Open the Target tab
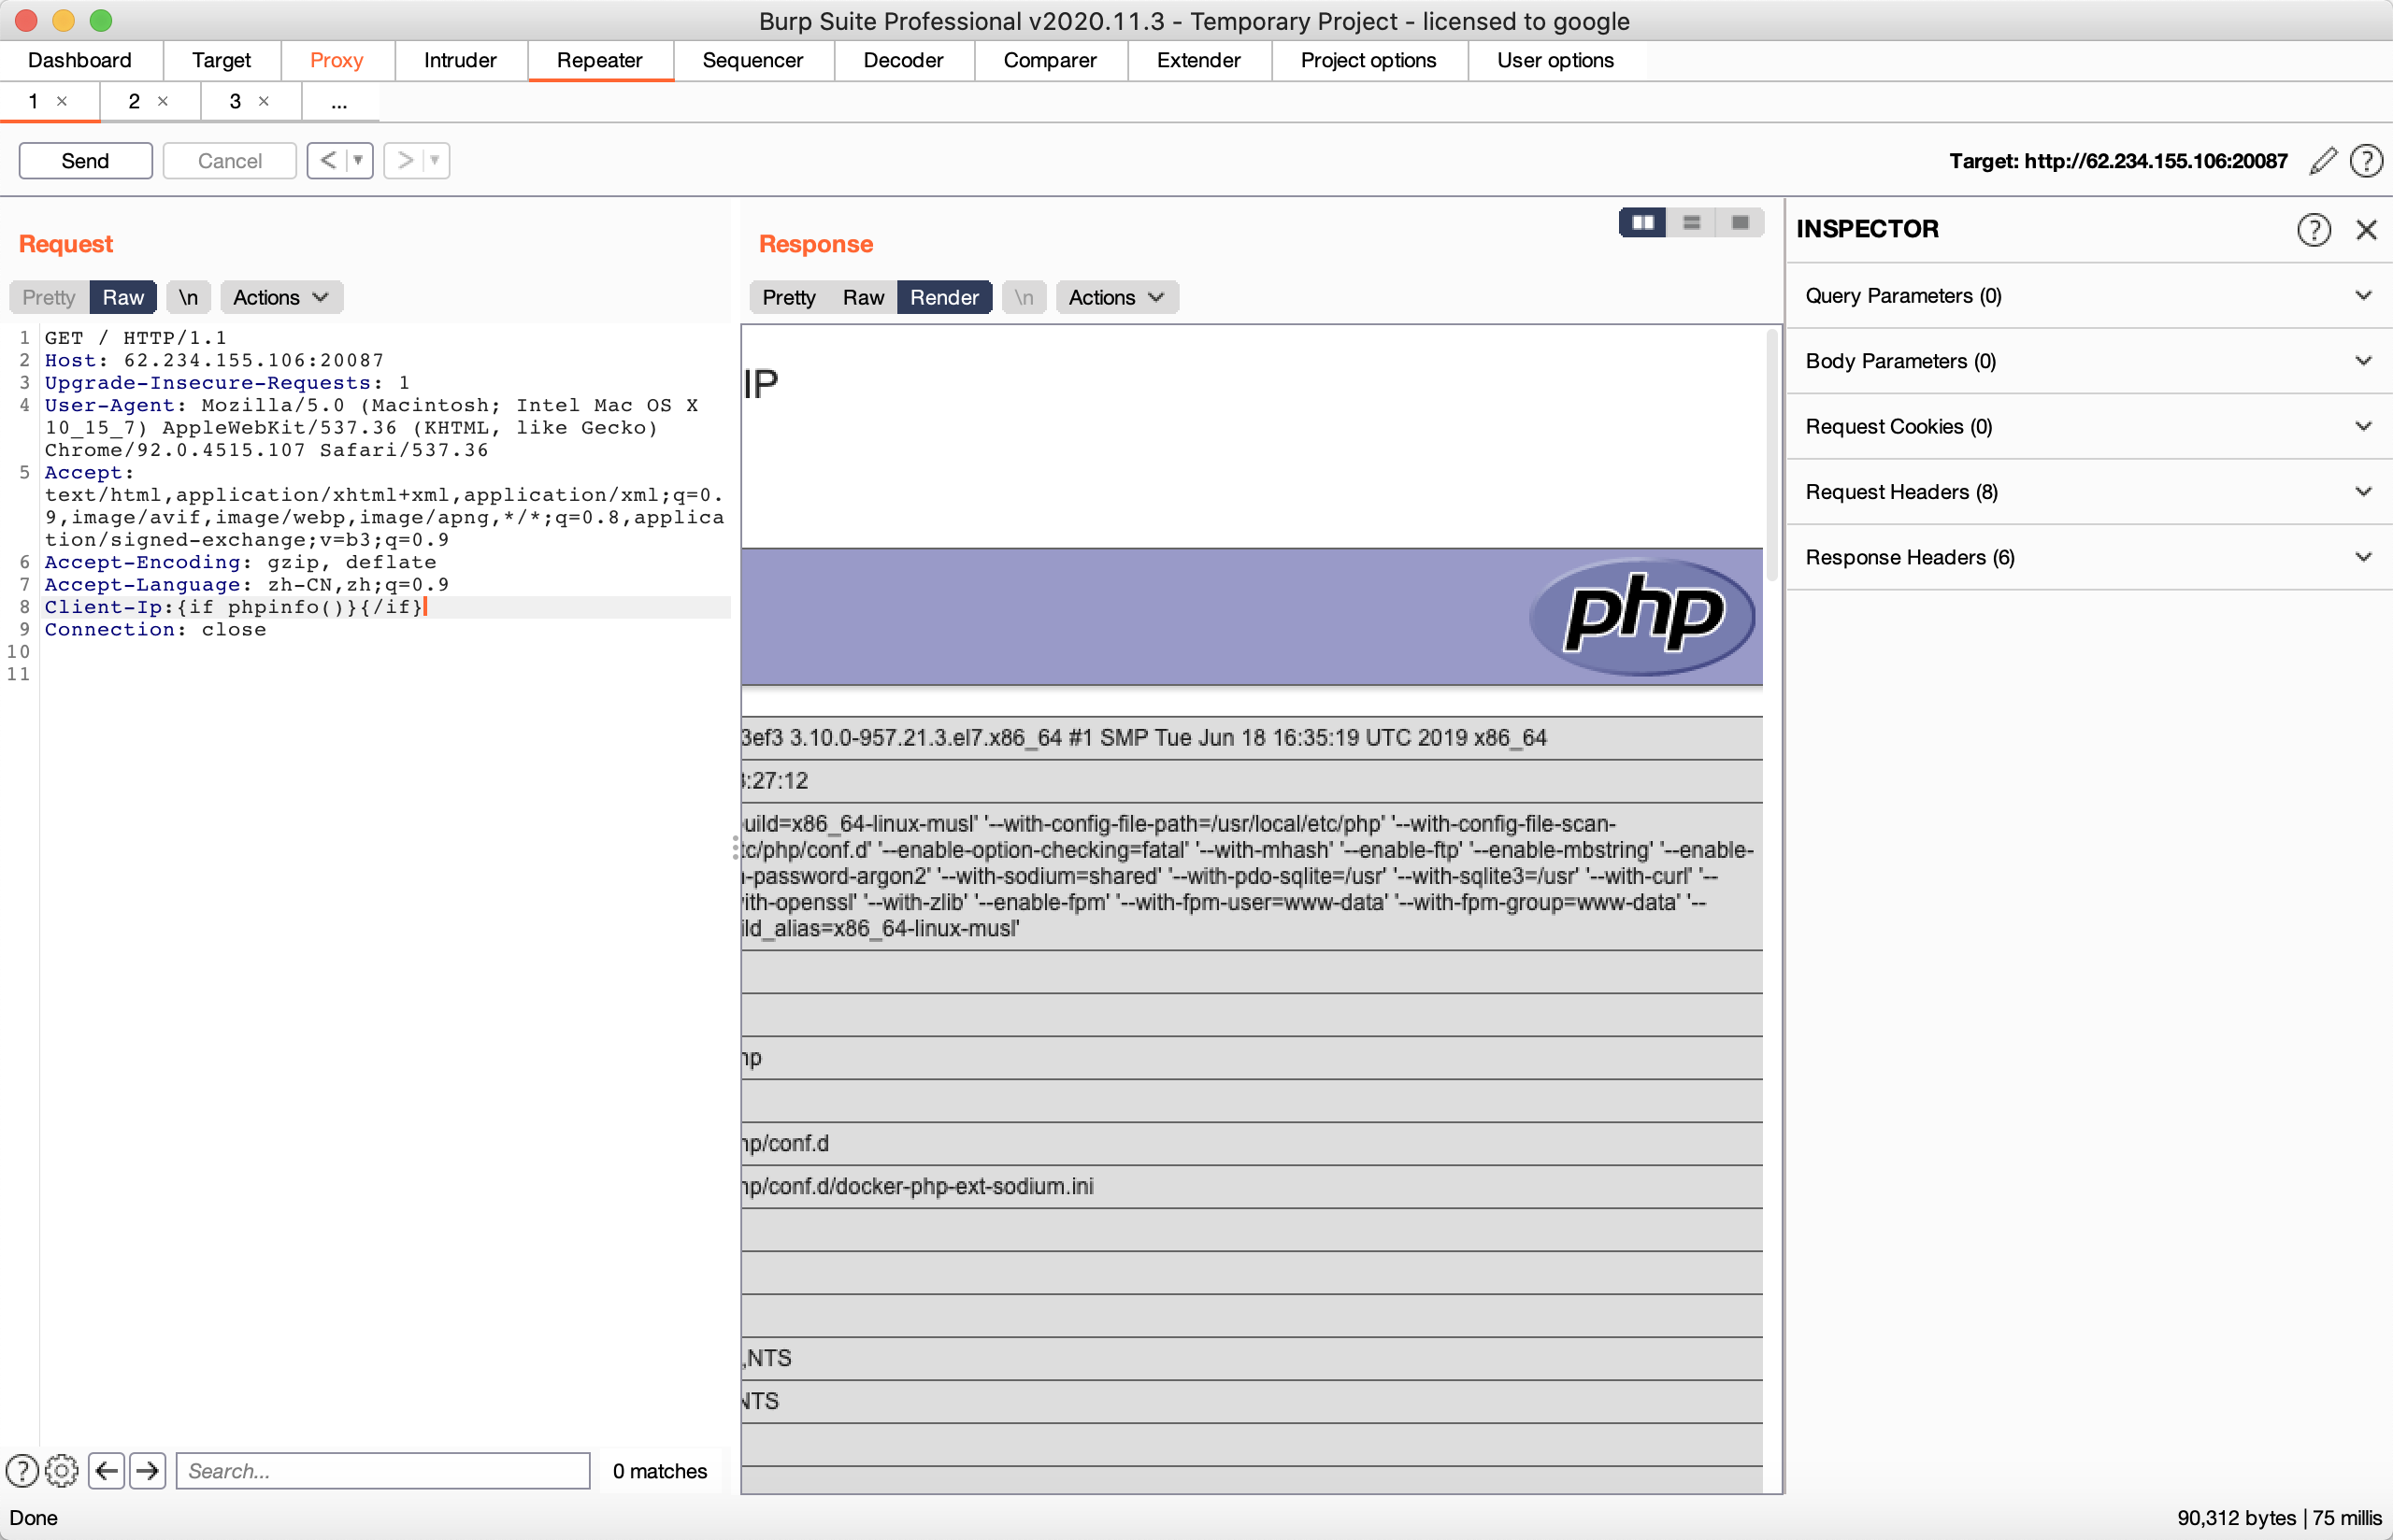 point(221,60)
